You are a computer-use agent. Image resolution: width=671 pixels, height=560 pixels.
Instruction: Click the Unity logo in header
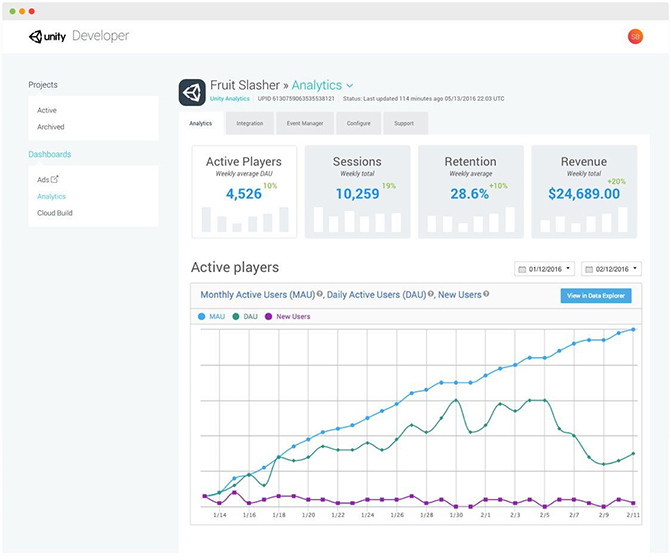coord(48,36)
